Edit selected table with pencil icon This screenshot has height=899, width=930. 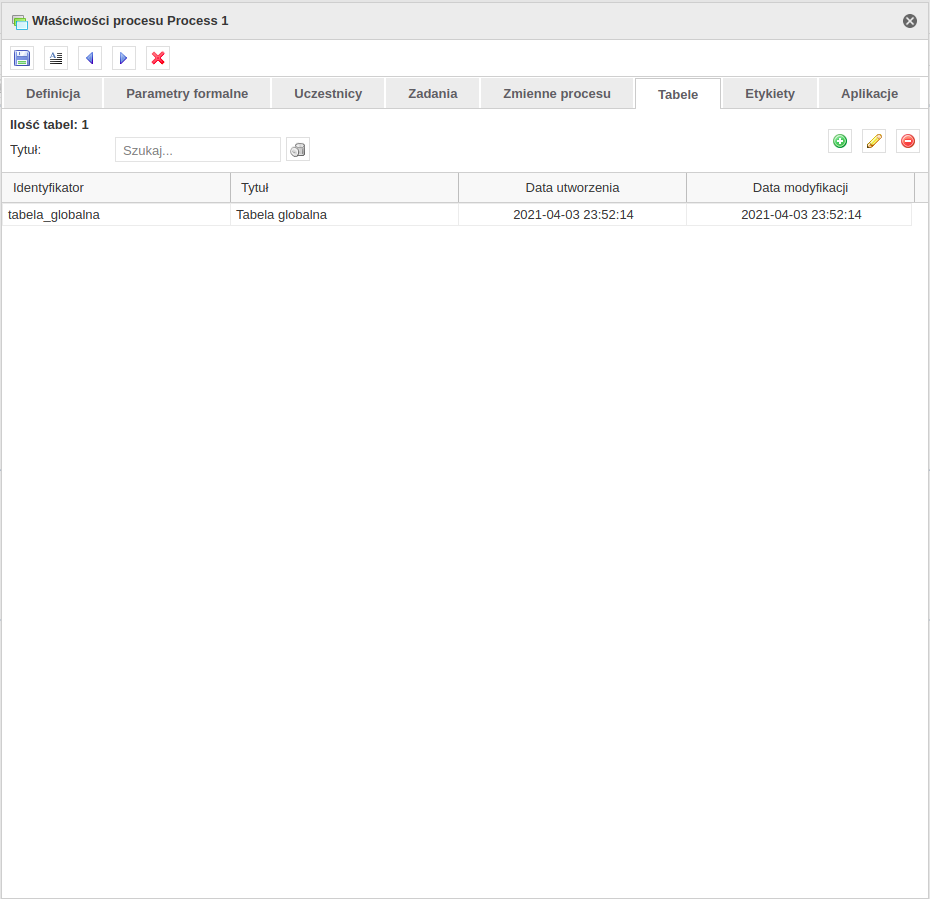874,141
